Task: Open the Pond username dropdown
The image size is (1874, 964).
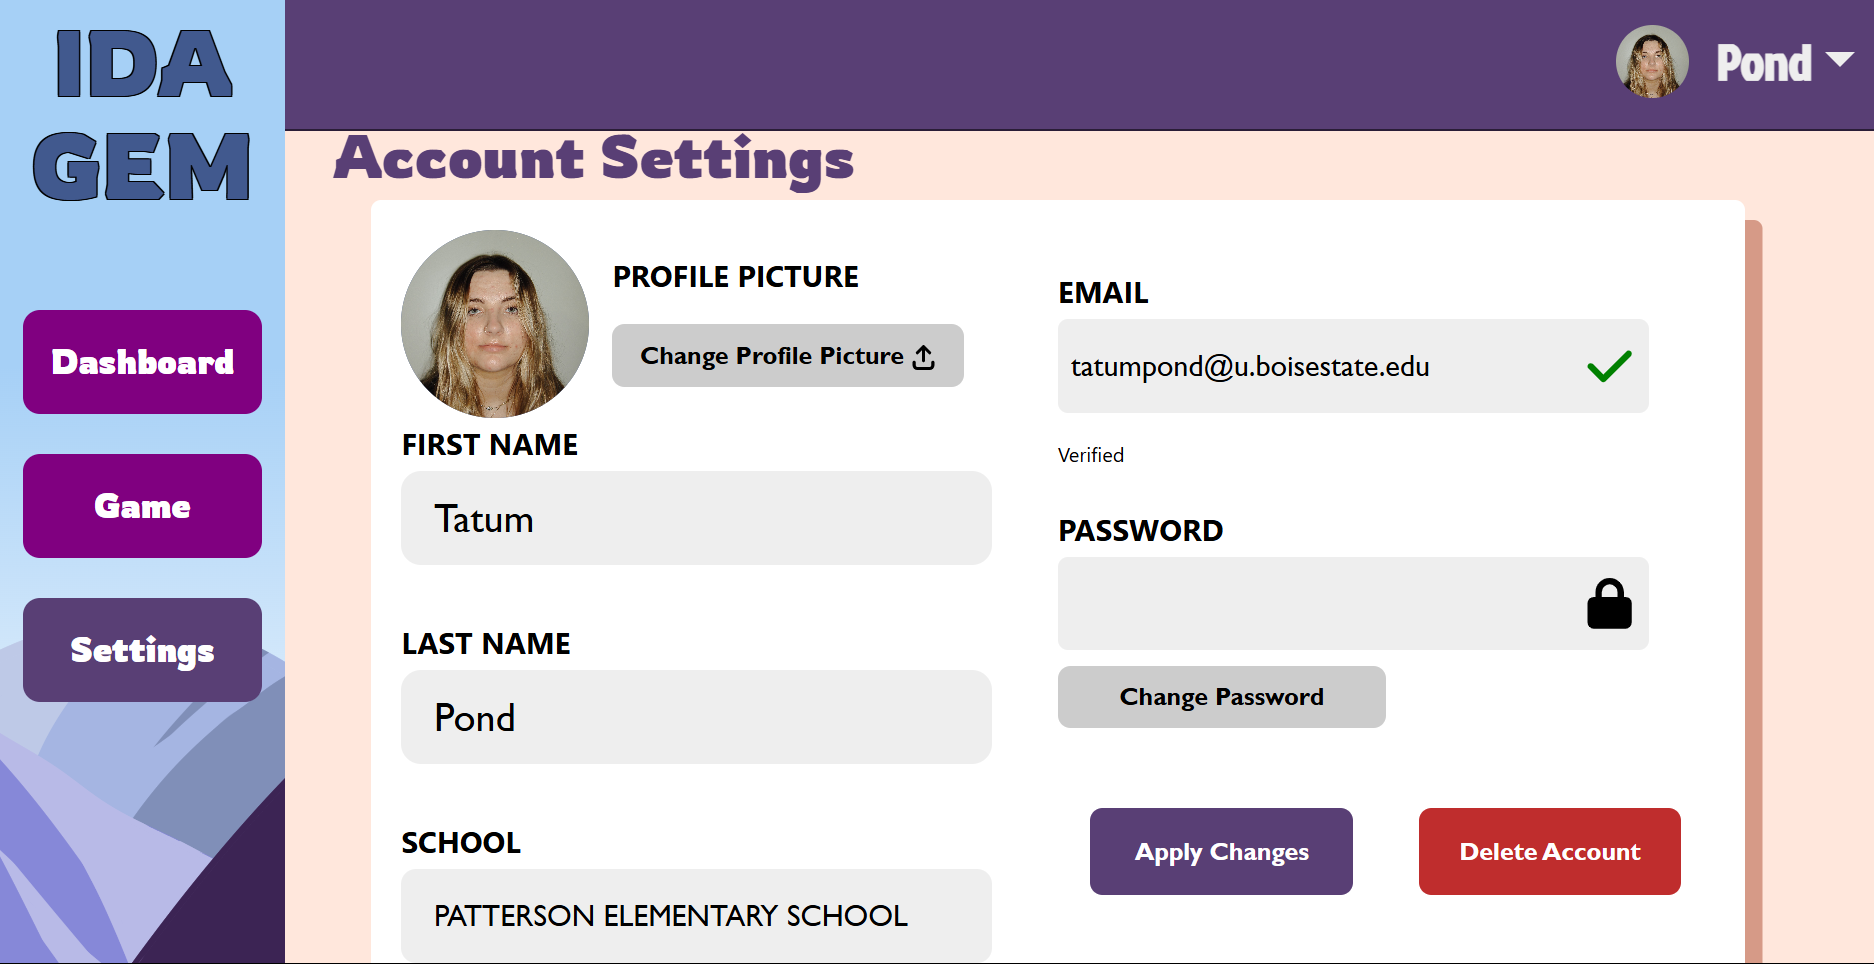Action: click(x=1764, y=63)
